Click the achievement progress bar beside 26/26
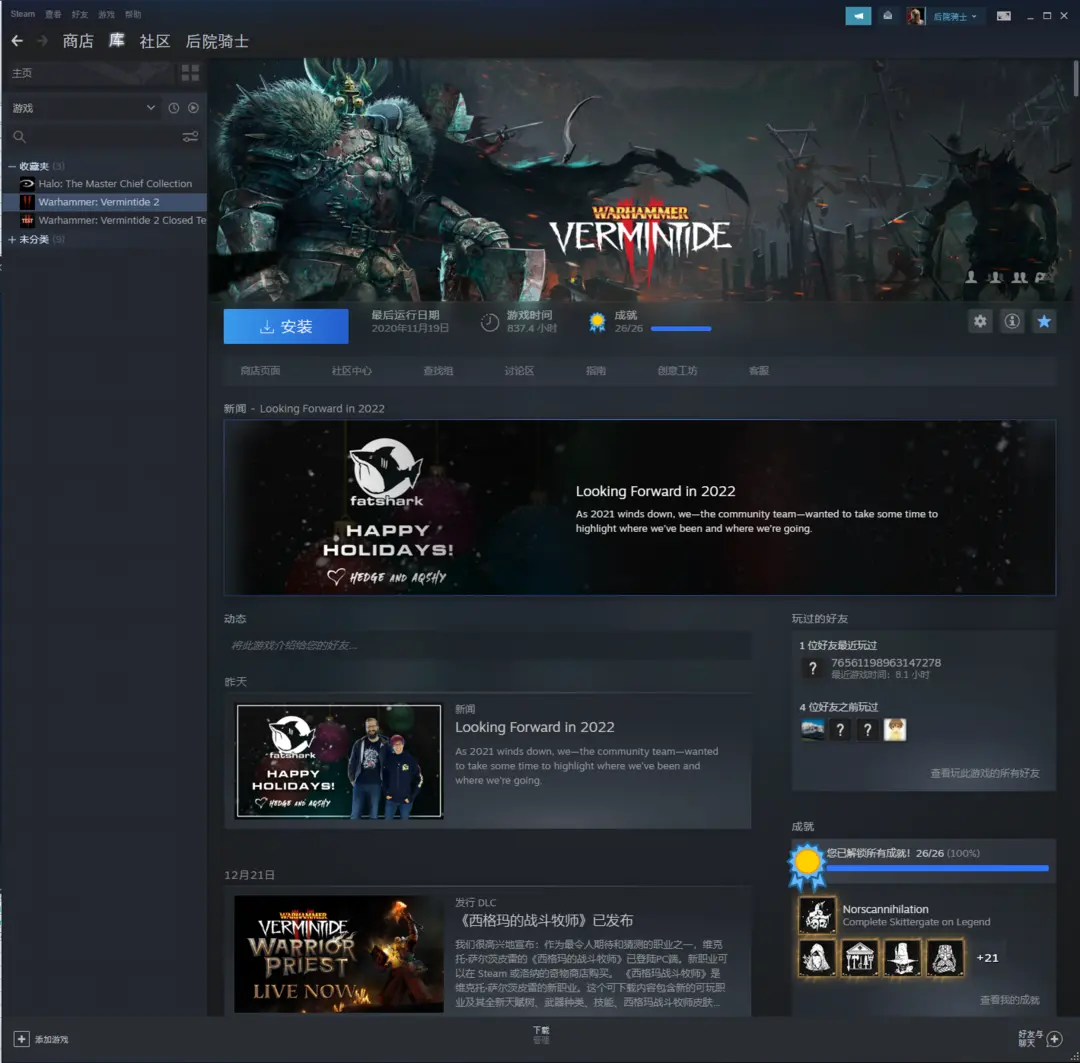The height and width of the screenshot is (1063, 1080). 681,329
